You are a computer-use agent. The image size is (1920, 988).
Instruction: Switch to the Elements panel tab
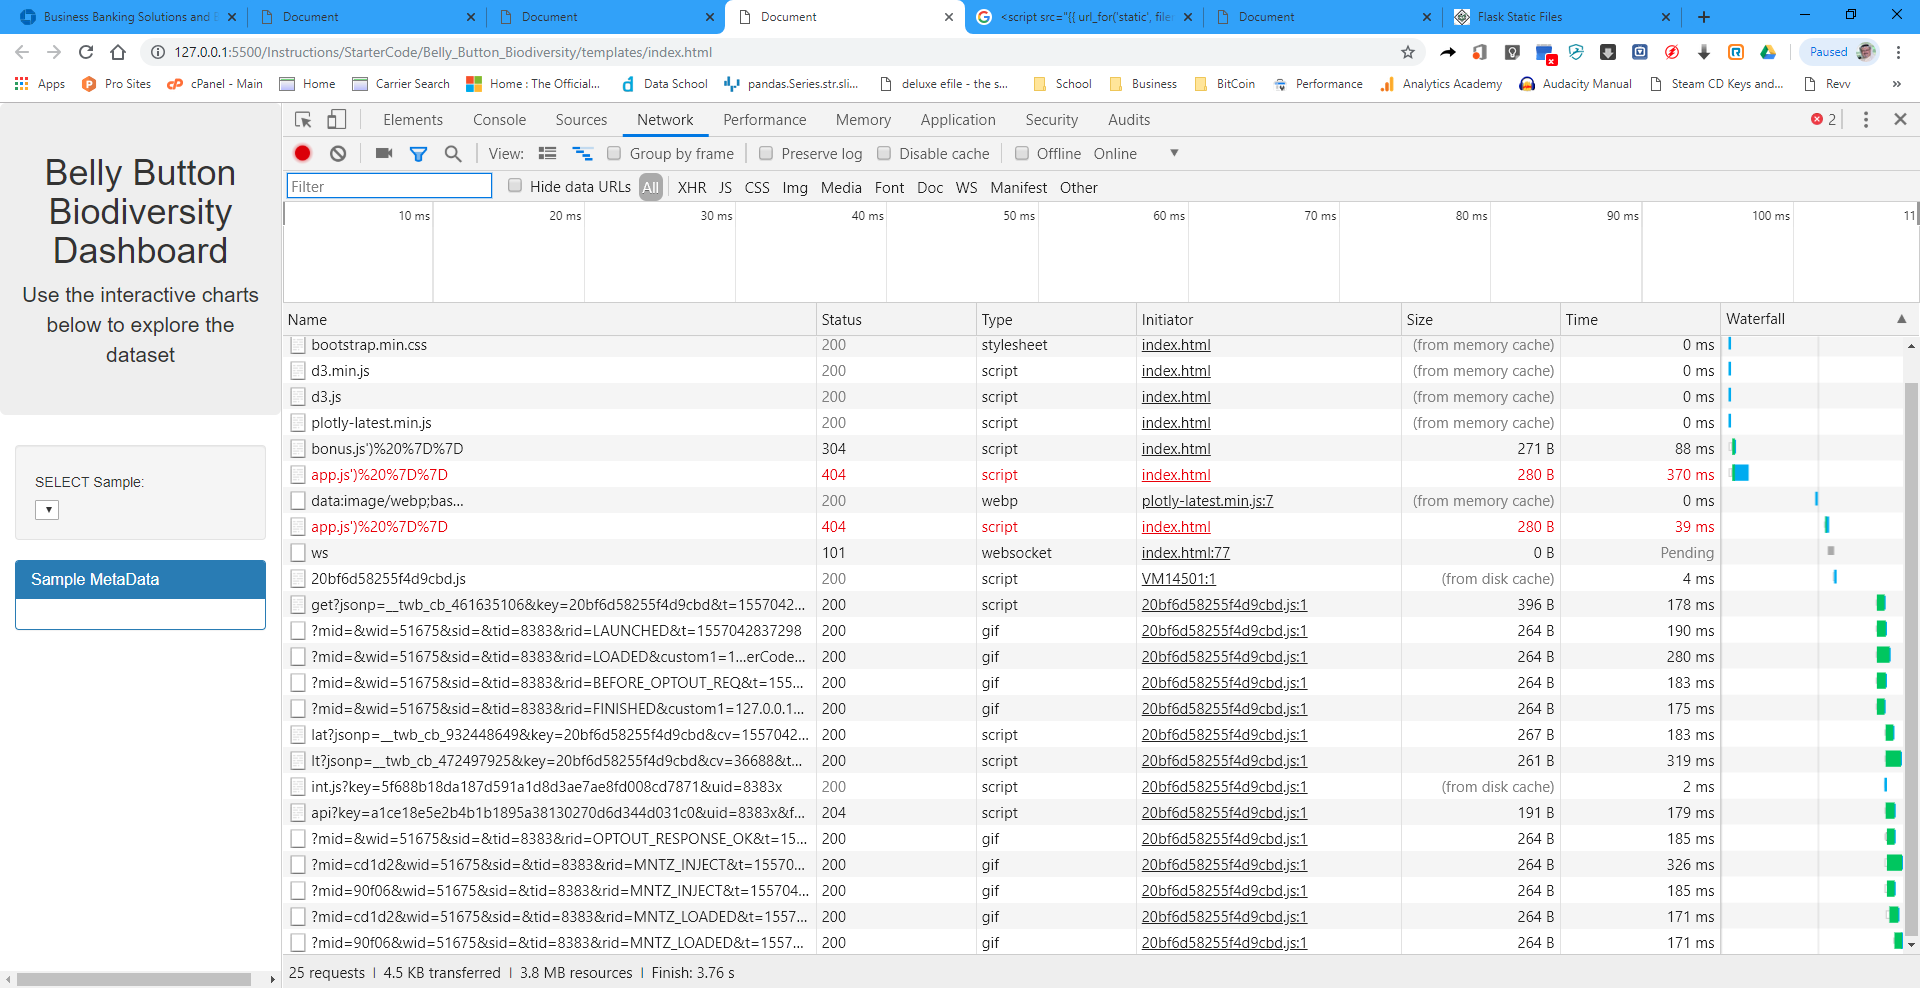click(413, 120)
